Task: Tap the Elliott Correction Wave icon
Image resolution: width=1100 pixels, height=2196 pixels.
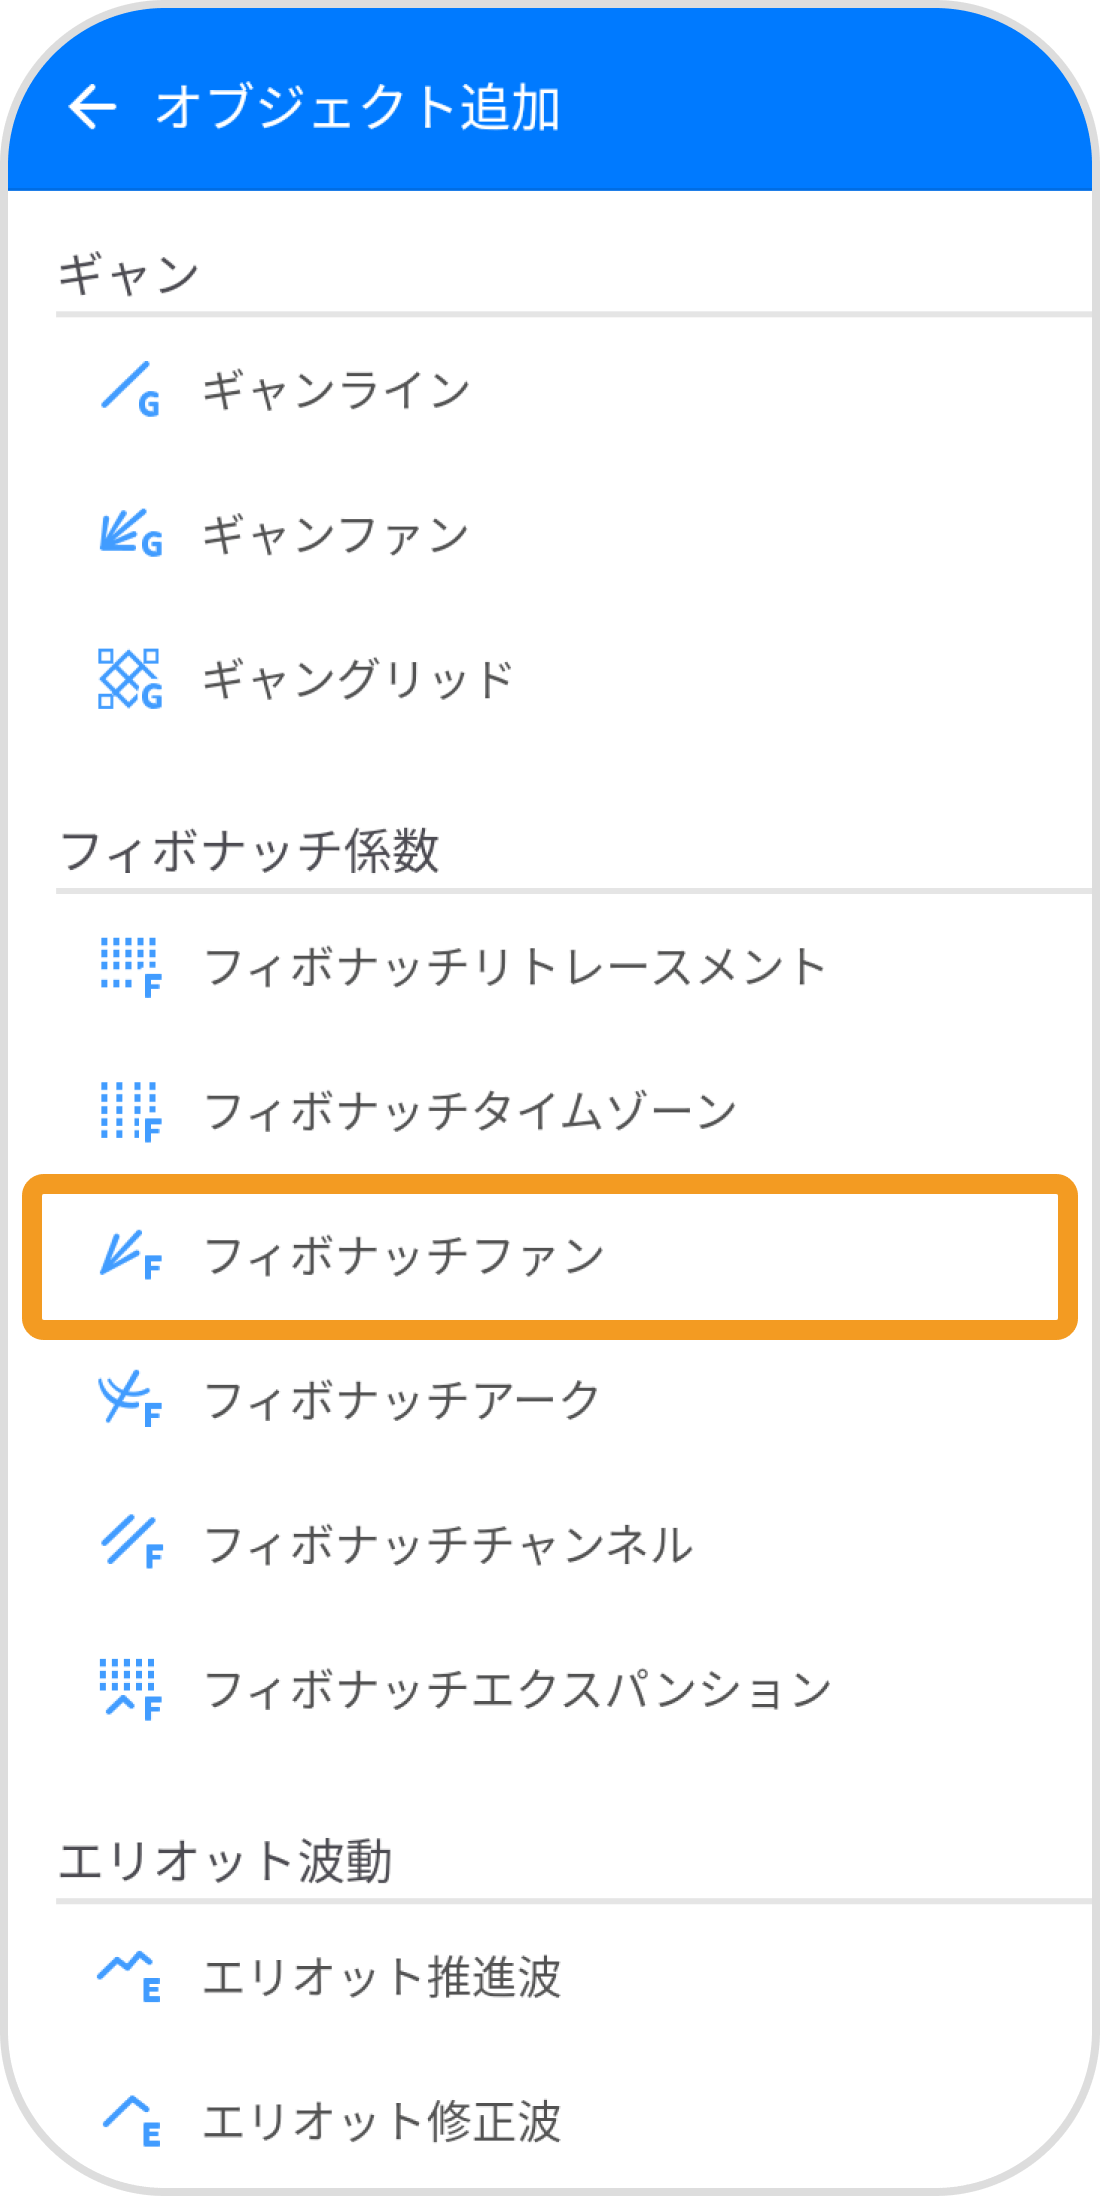Action: pos(130,2120)
